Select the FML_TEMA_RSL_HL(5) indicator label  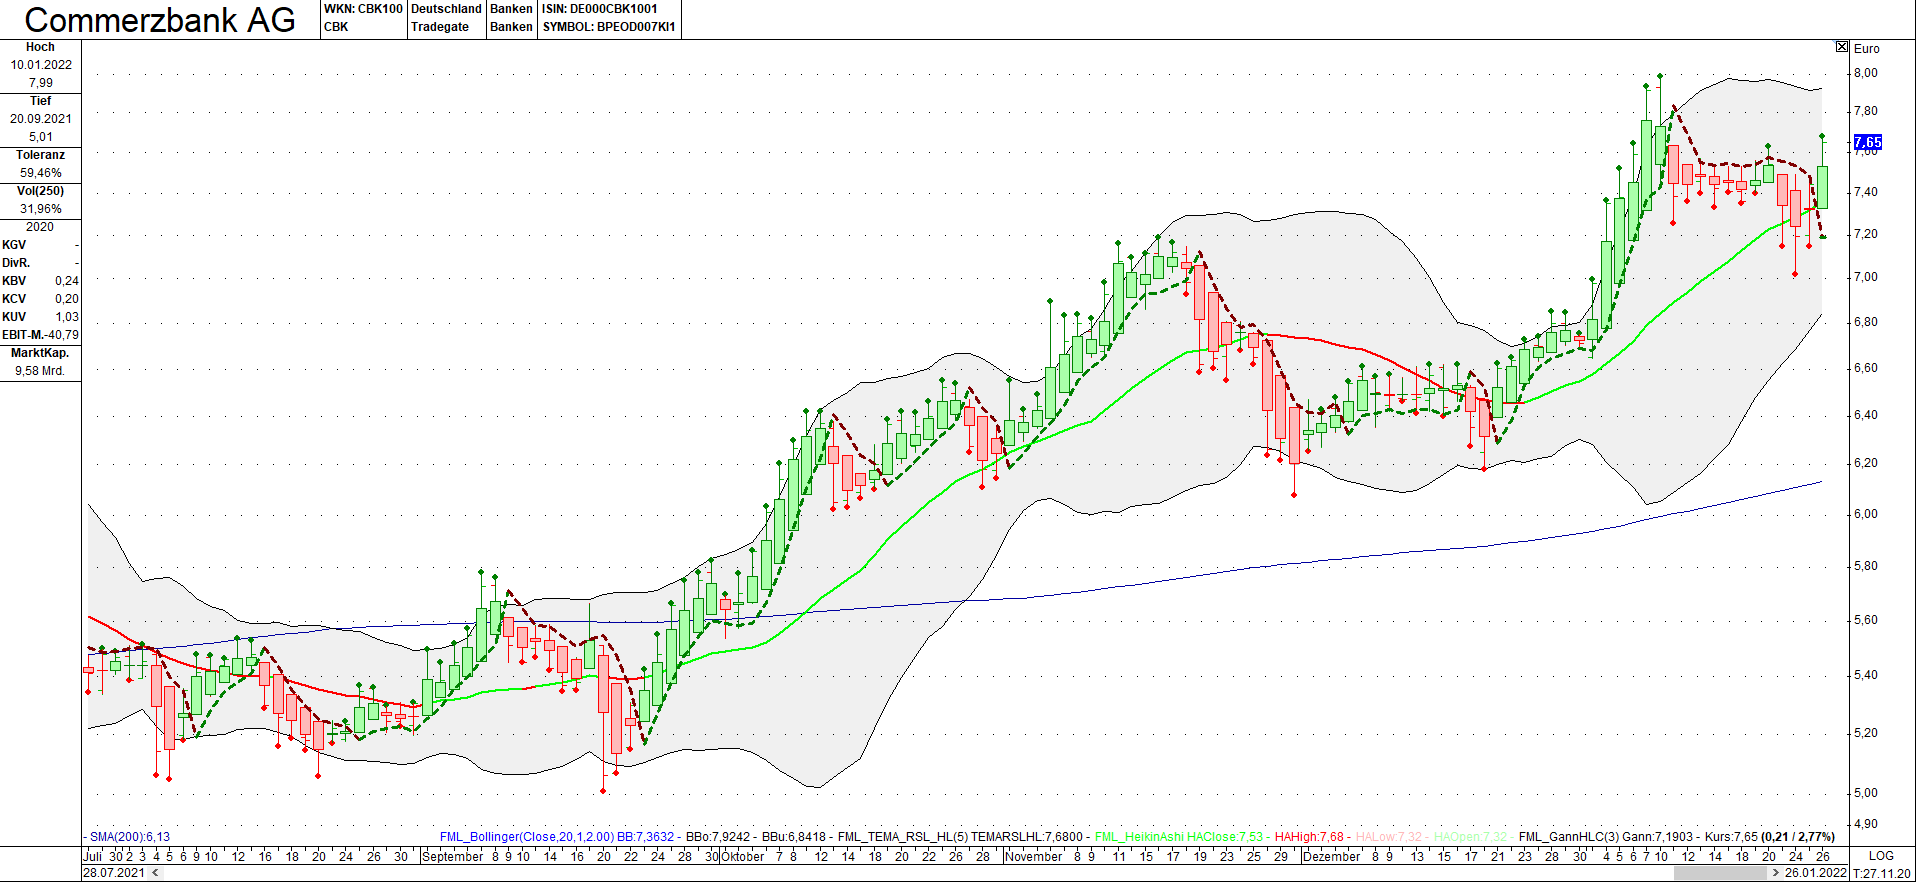click(903, 837)
